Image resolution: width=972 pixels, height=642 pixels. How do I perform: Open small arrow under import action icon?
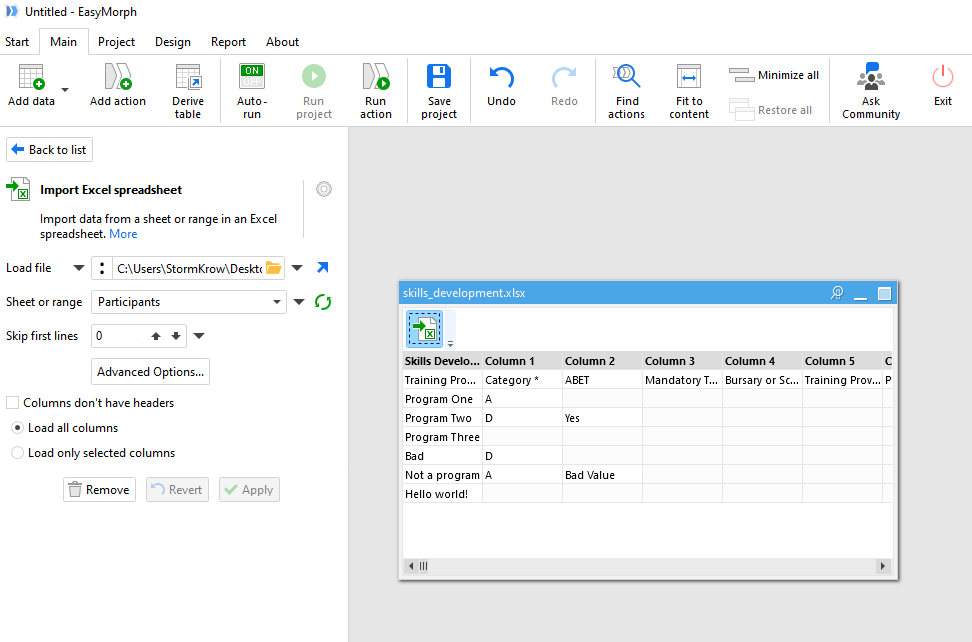tap(451, 343)
